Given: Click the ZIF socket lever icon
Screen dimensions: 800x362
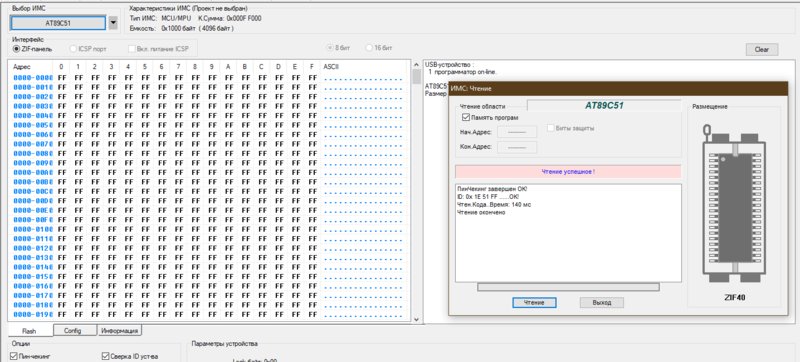Looking at the screenshot, I should [x=707, y=133].
